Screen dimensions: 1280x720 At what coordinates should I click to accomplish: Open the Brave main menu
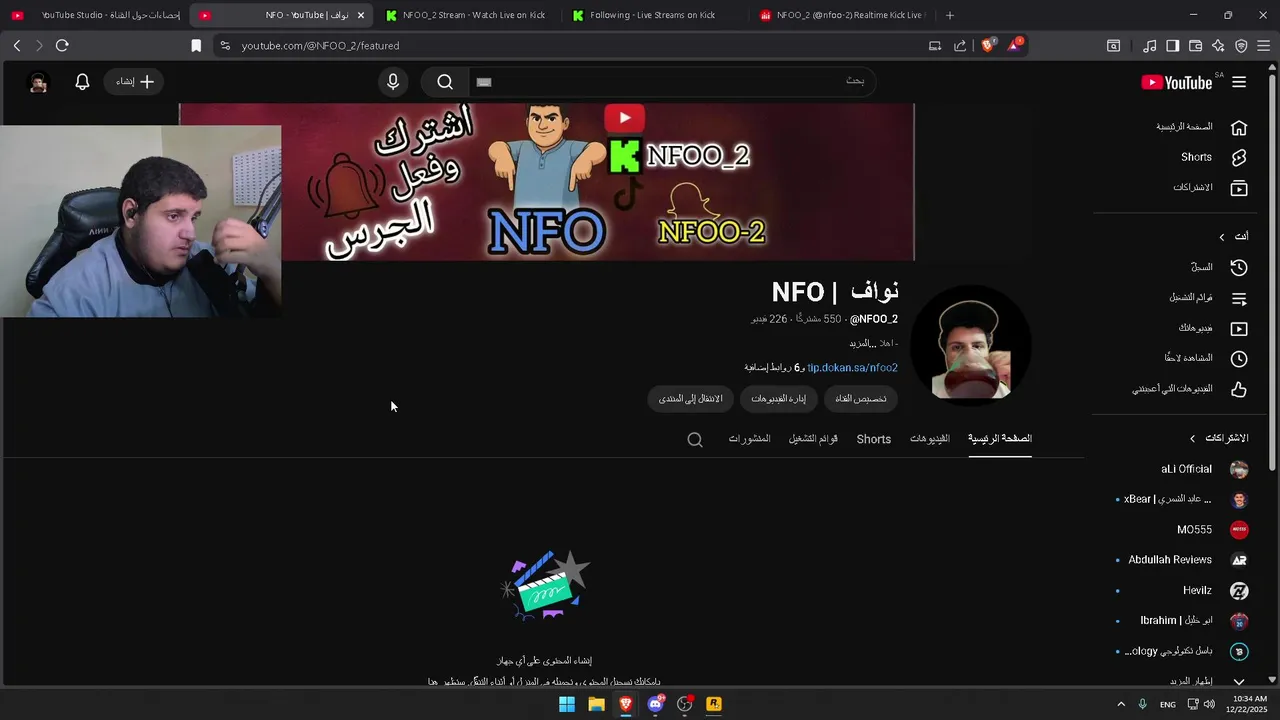click(x=1264, y=45)
